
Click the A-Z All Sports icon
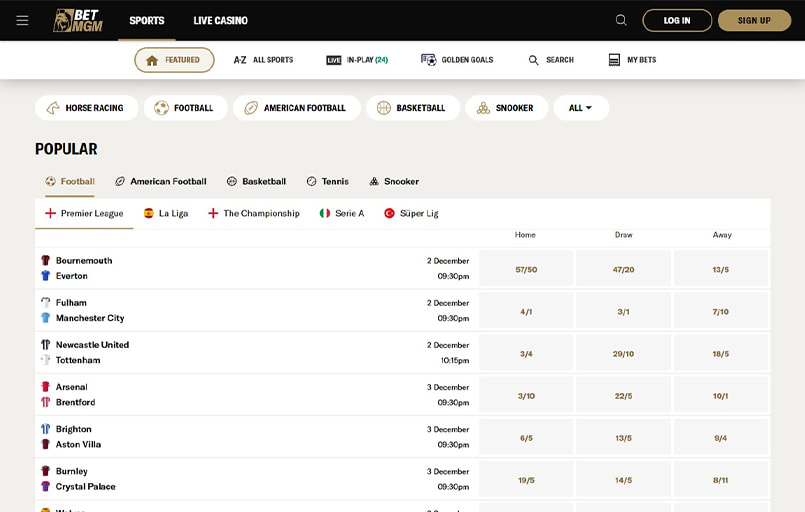[x=240, y=60]
